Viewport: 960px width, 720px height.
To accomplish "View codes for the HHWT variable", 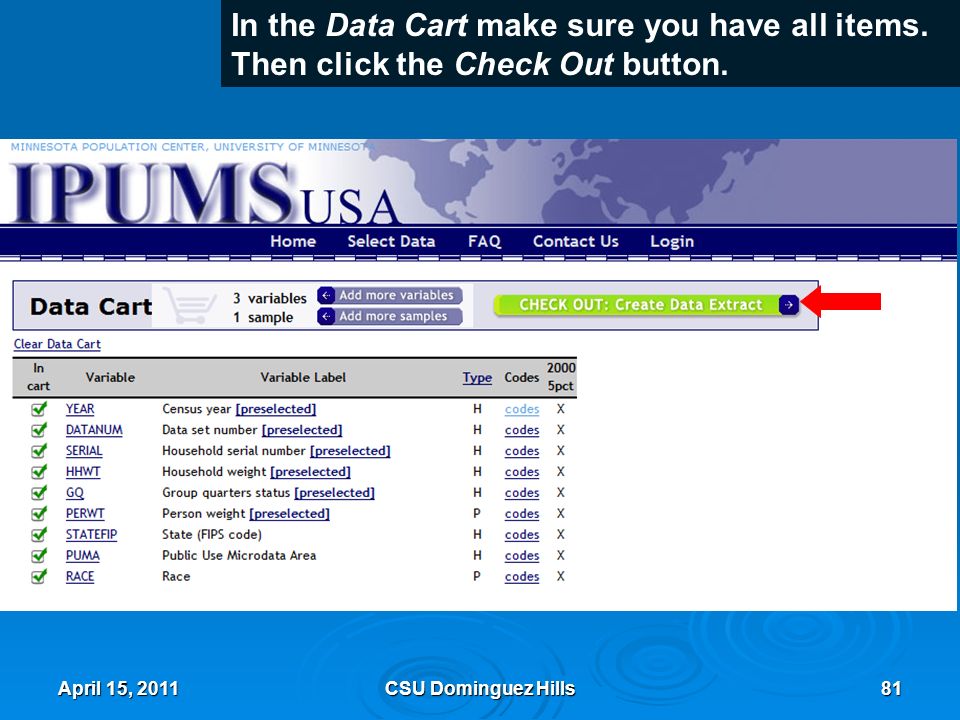I will (522, 472).
